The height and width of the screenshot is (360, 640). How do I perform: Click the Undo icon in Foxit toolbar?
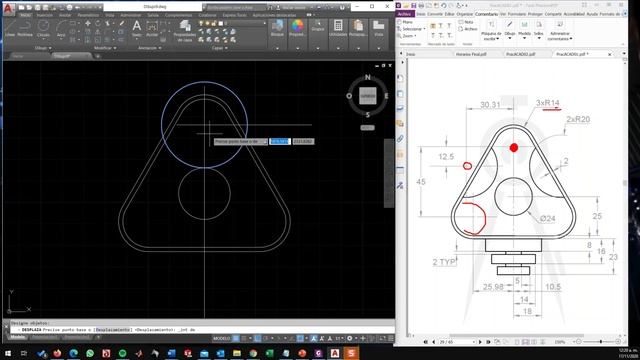(444, 5)
